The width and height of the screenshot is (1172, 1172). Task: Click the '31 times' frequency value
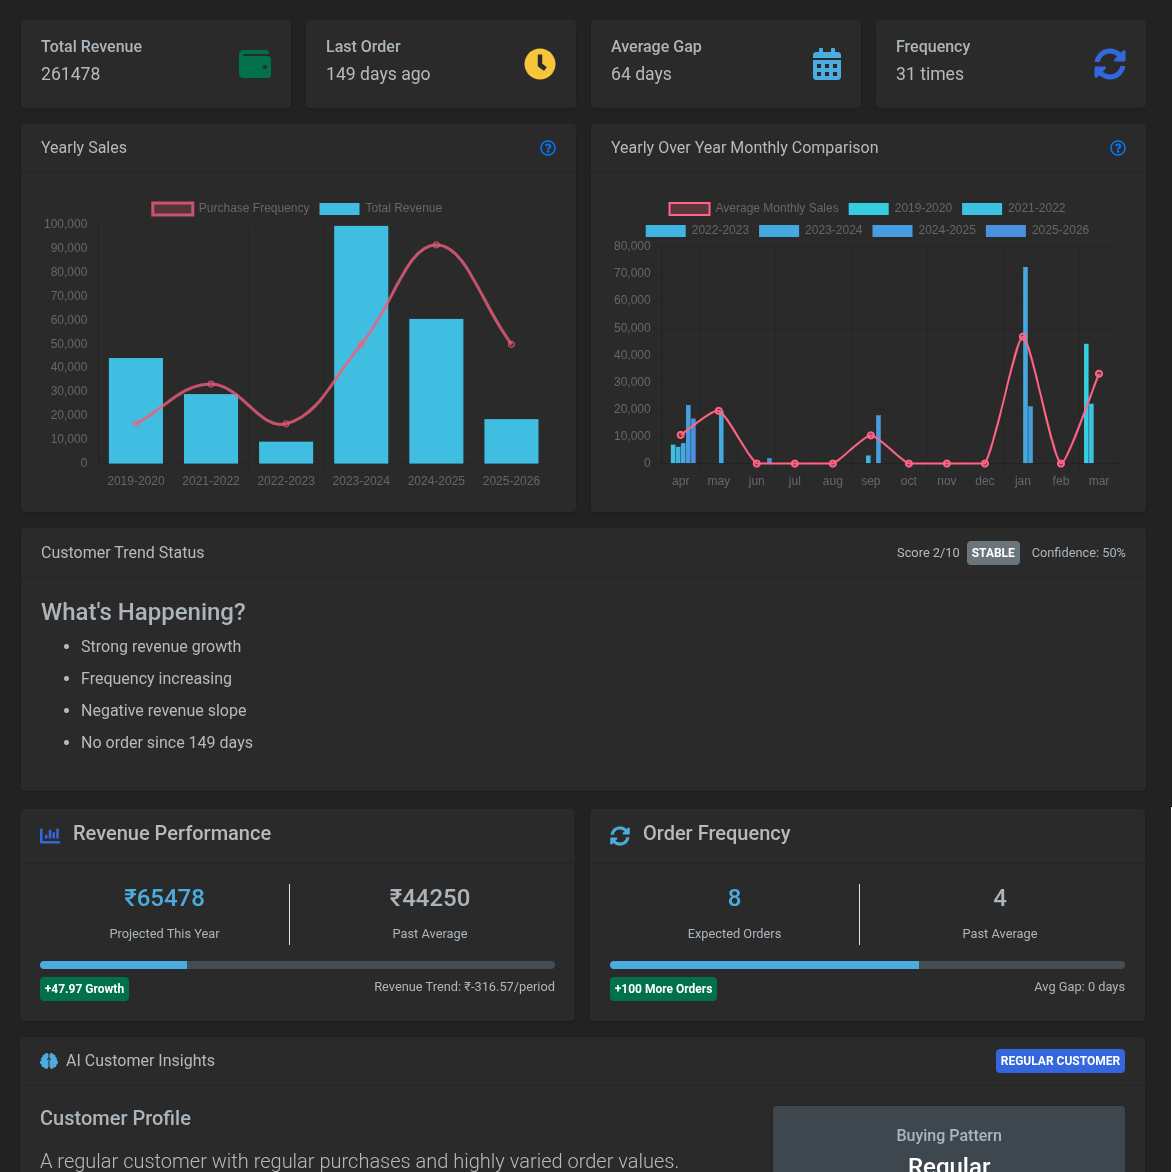coord(930,74)
